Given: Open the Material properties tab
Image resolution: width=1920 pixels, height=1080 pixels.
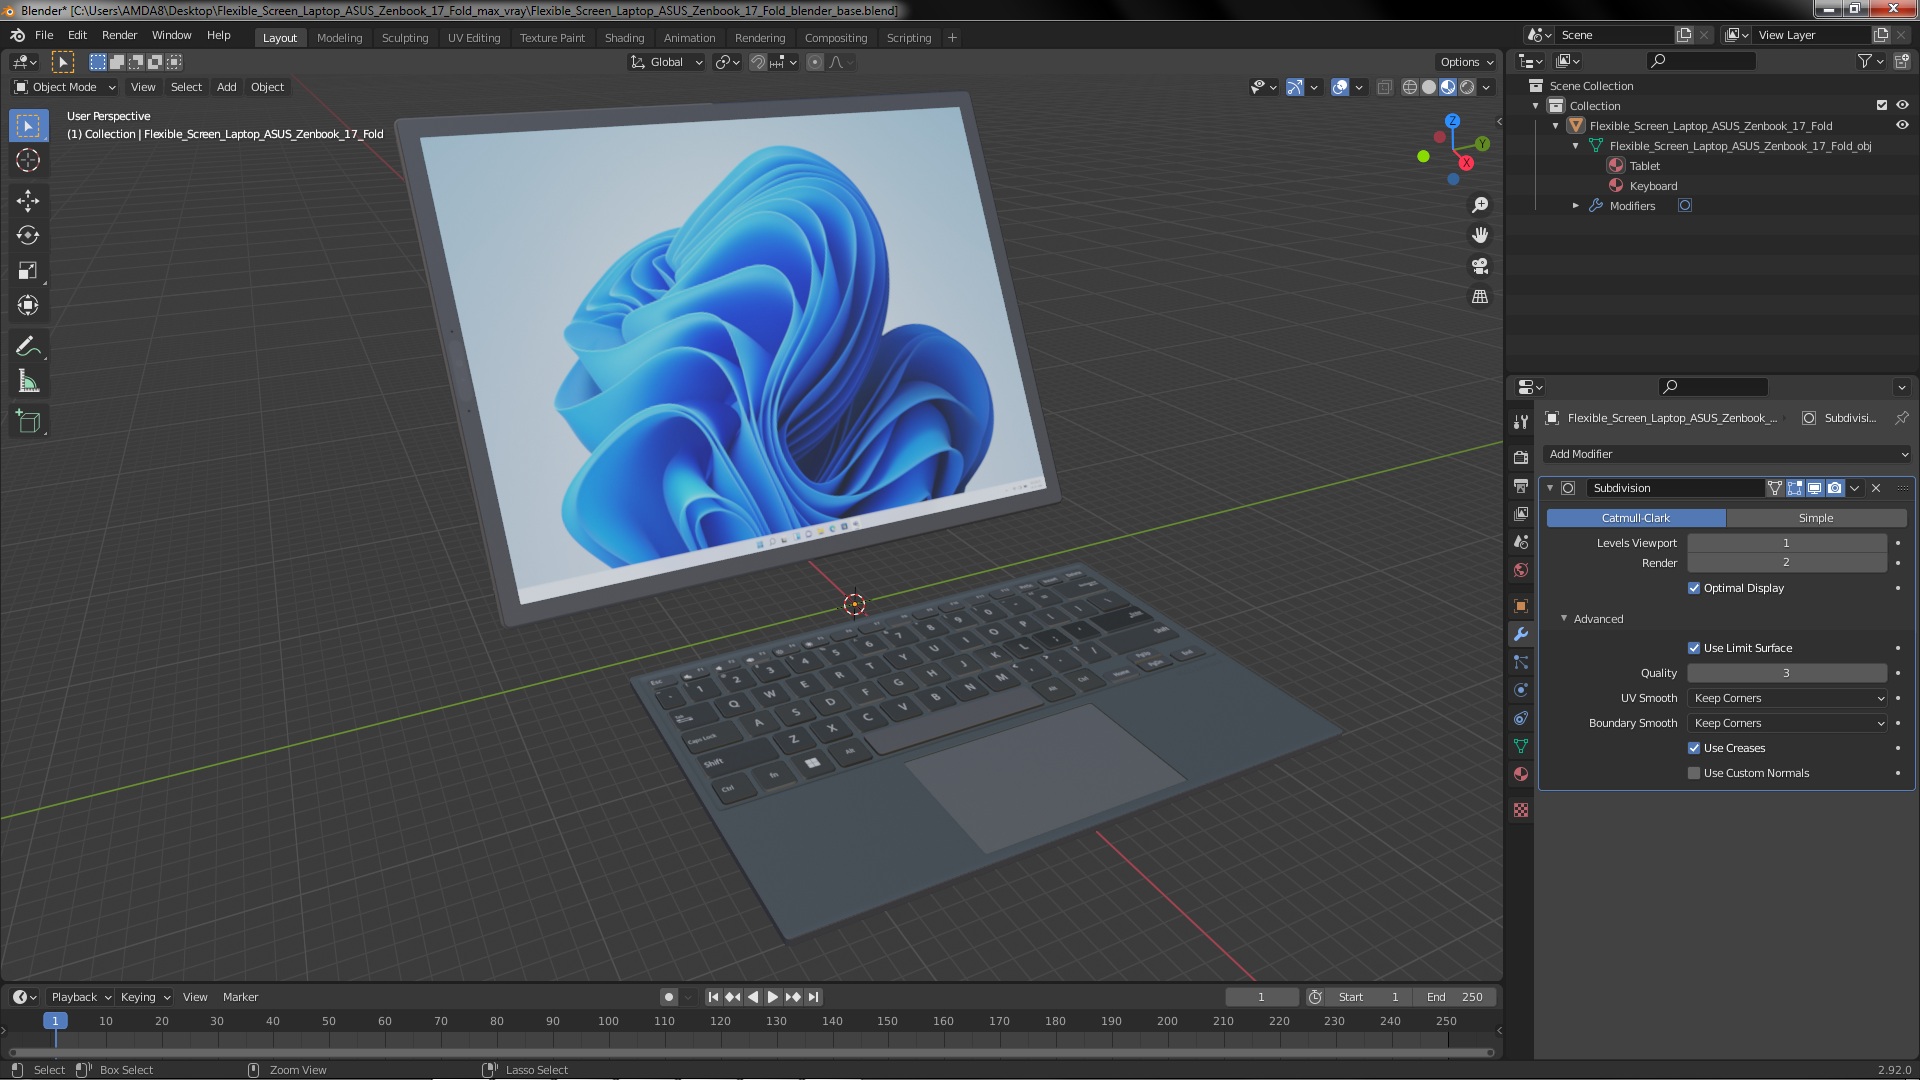Looking at the screenshot, I should (x=1521, y=774).
